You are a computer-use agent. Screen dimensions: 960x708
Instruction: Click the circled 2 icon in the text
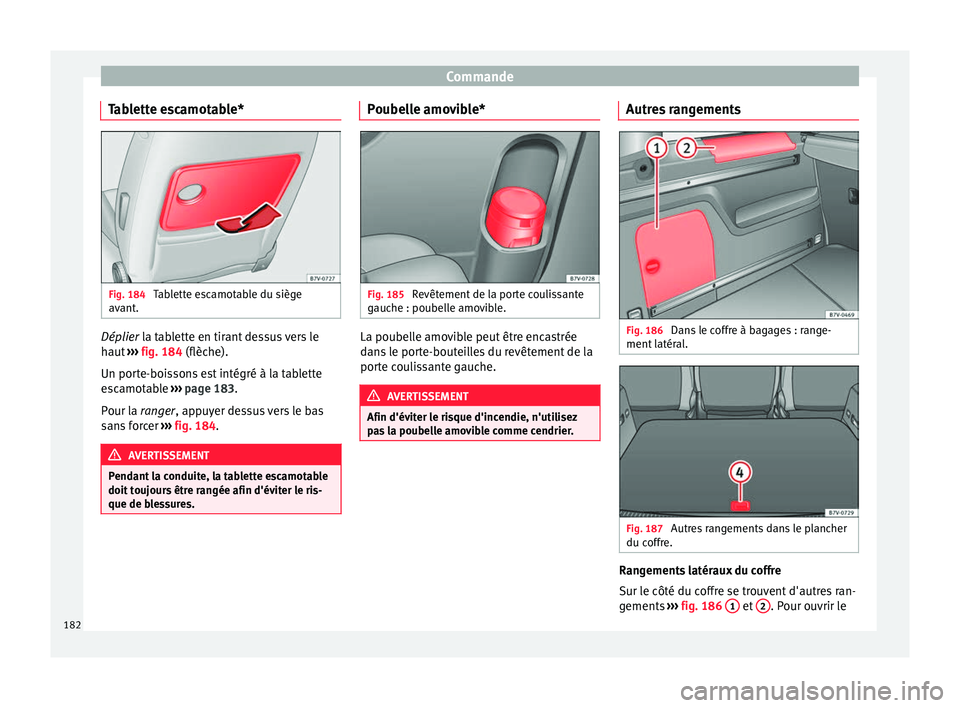(x=763, y=606)
